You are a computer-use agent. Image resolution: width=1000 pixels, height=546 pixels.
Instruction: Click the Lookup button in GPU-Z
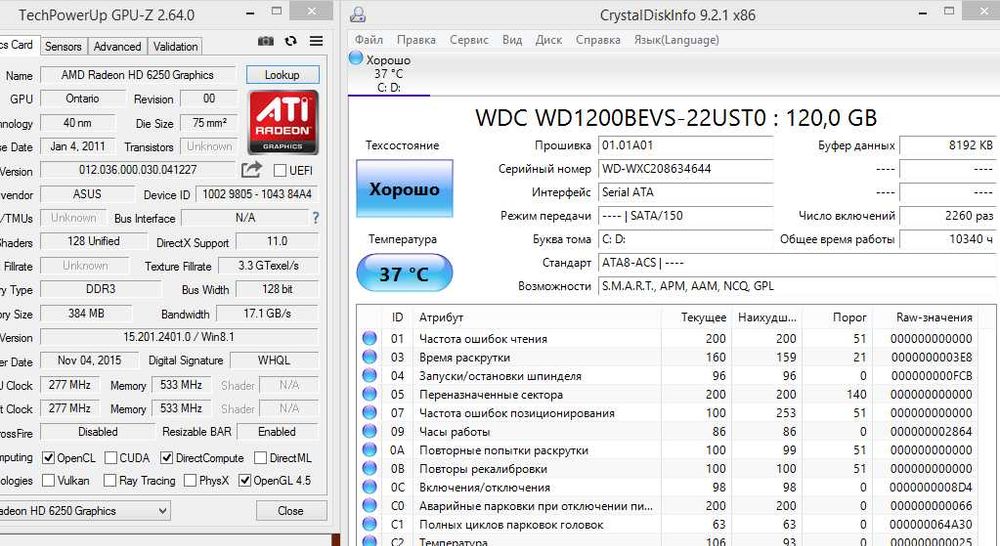point(283,75)
